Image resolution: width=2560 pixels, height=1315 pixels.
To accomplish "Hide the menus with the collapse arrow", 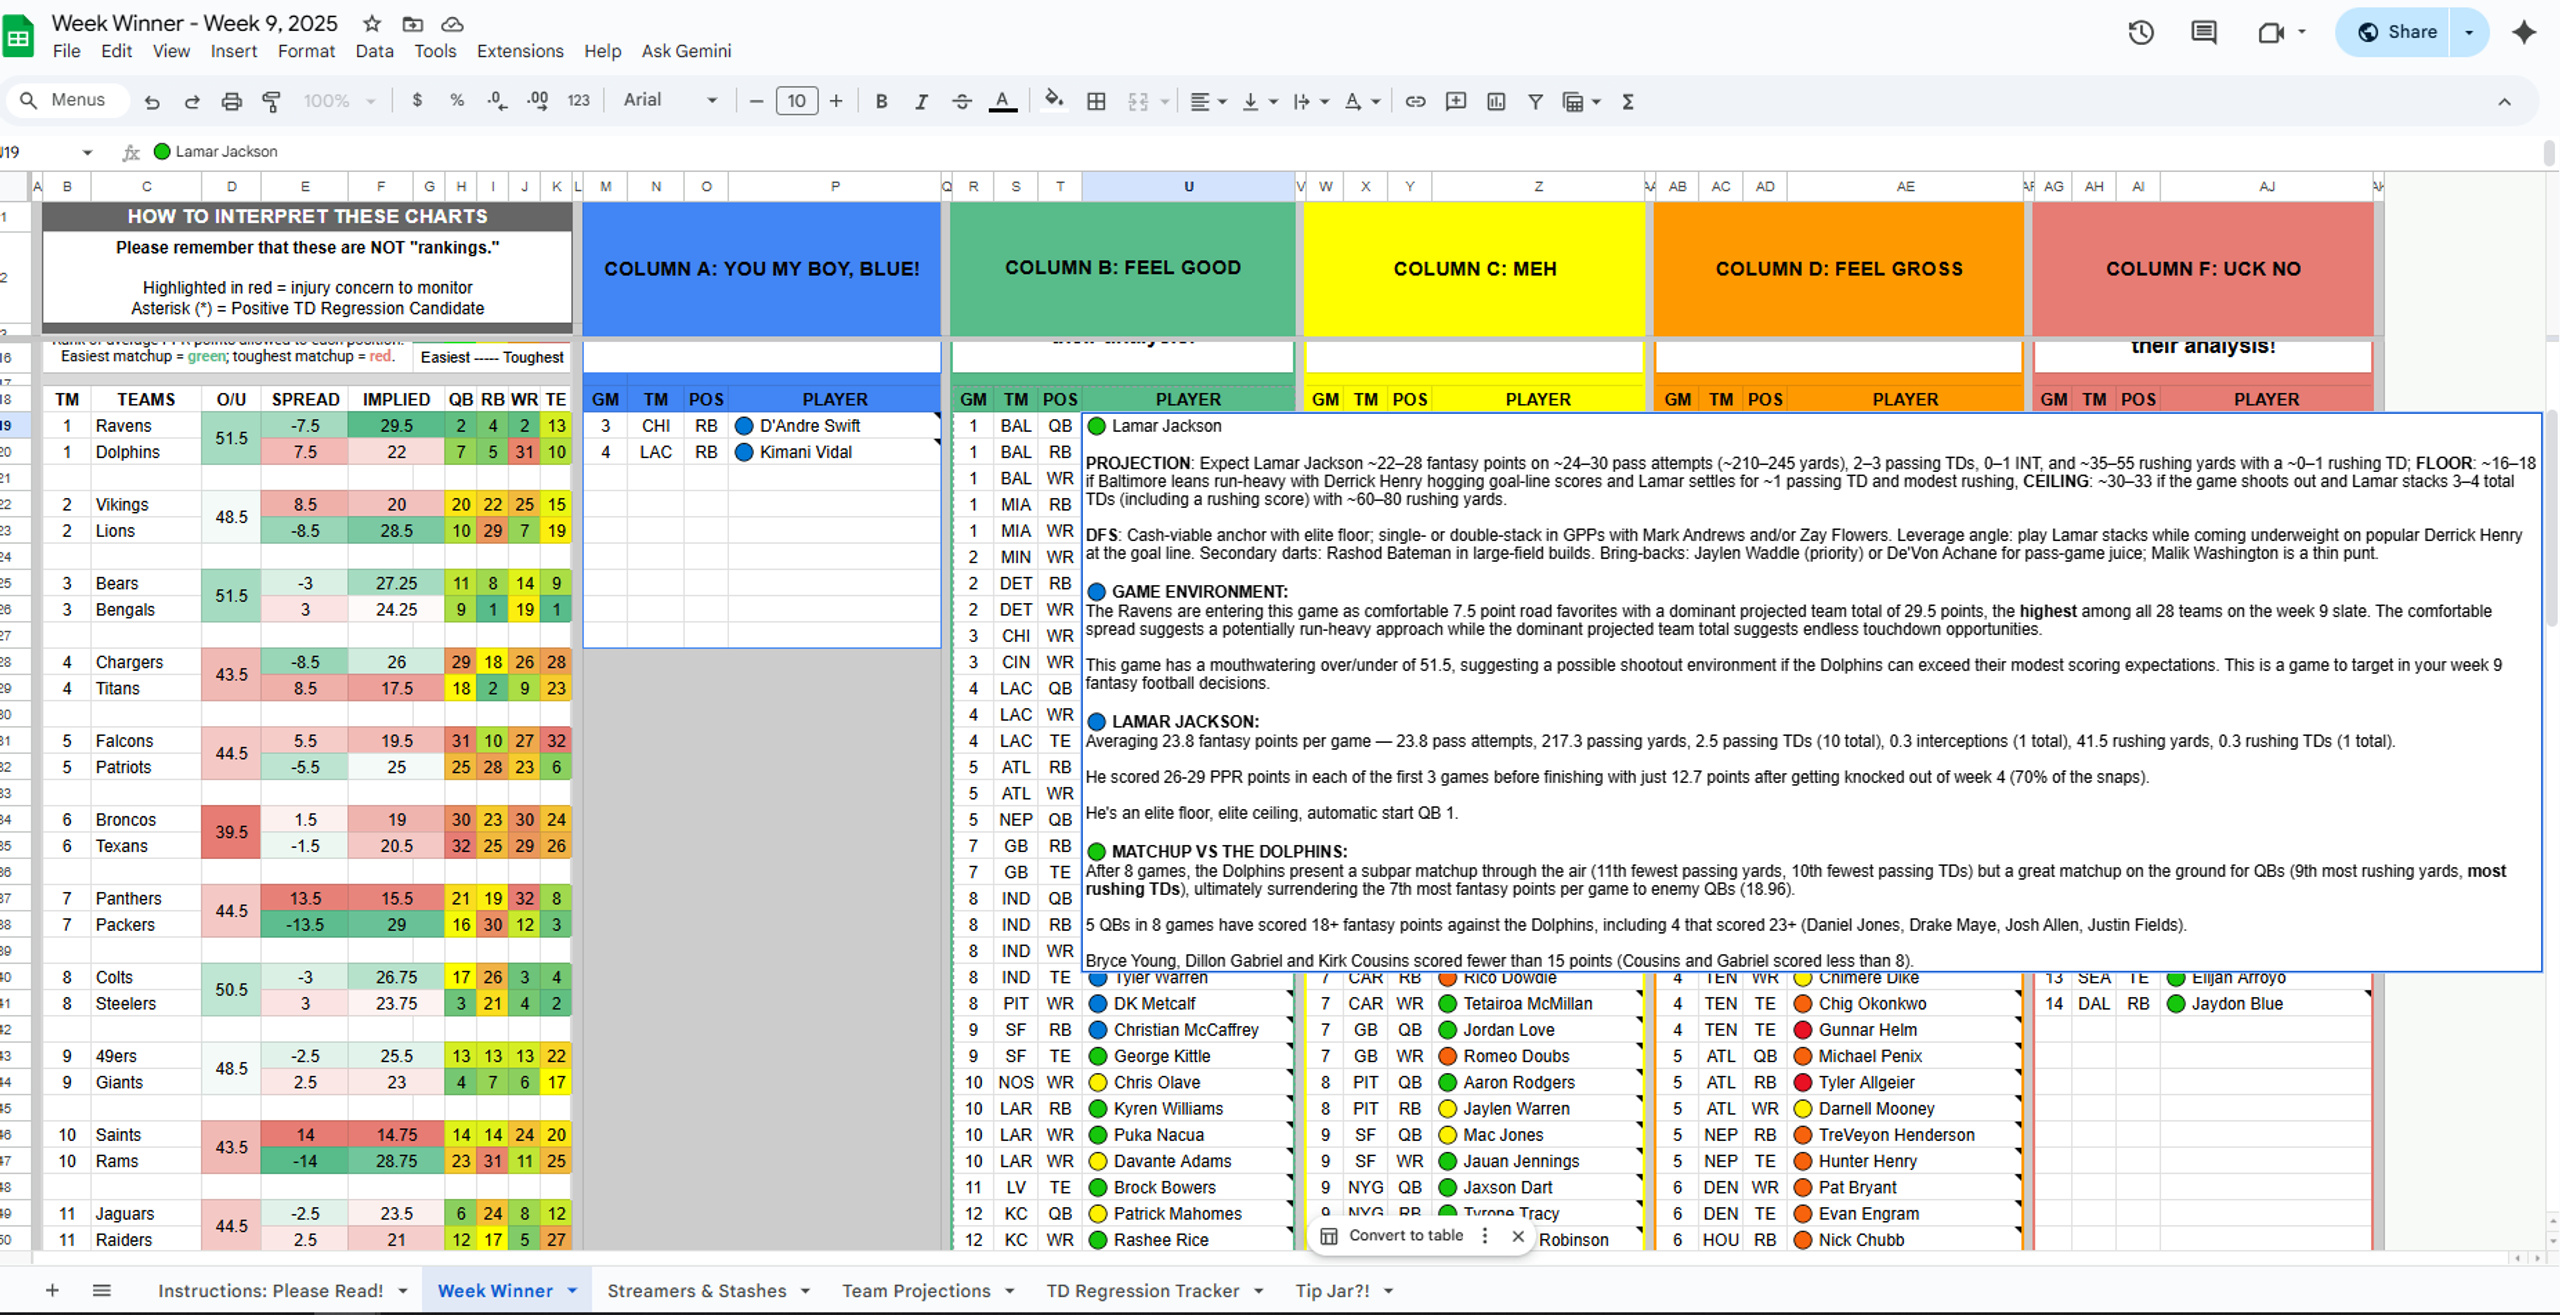I will pos(2504,101).
